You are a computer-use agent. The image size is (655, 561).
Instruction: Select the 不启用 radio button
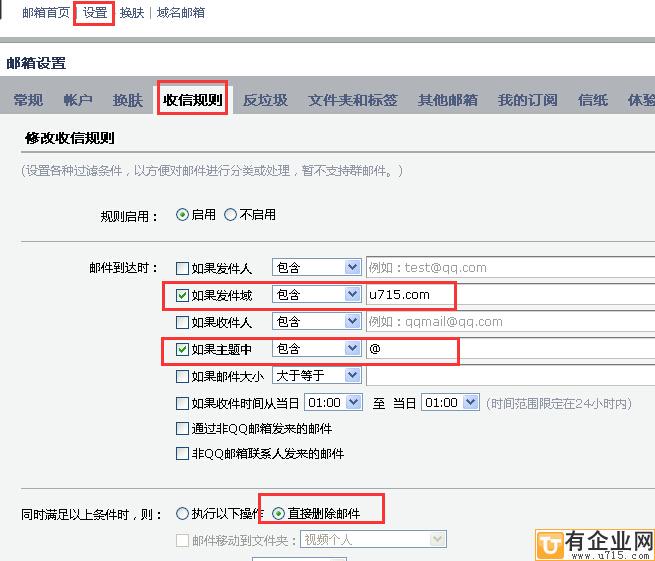231,214
